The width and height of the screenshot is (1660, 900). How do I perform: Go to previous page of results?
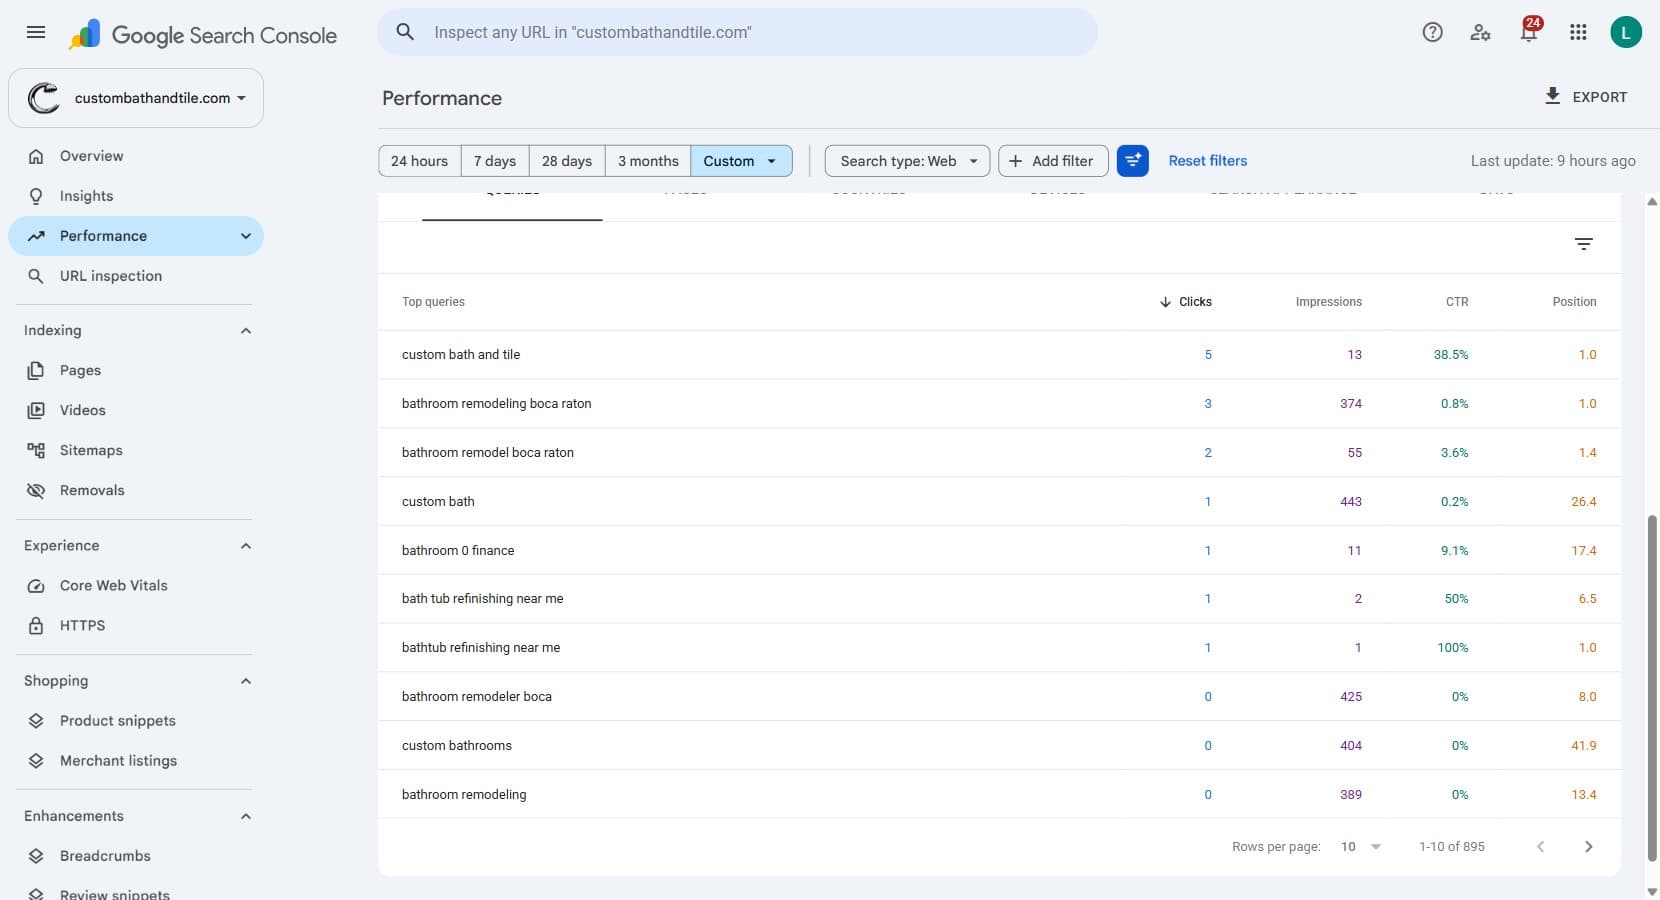pos(1541,846)
